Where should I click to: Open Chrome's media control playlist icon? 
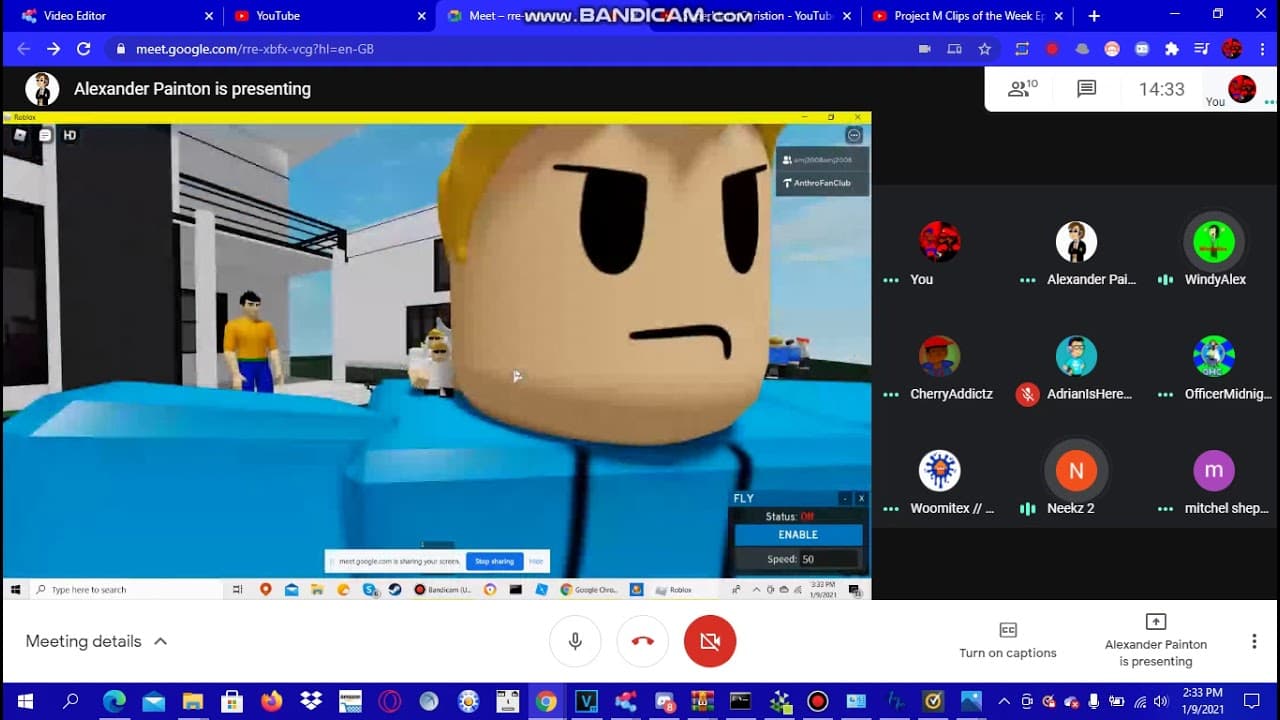[1202, 48]
